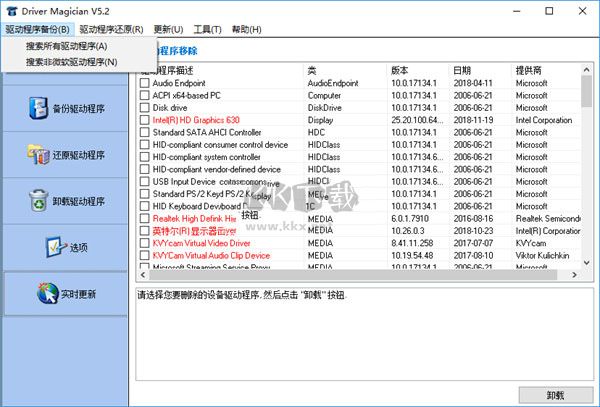600x407 pixels.
Task: Click the horizontal scrollbar thumb
Action: 353,275
